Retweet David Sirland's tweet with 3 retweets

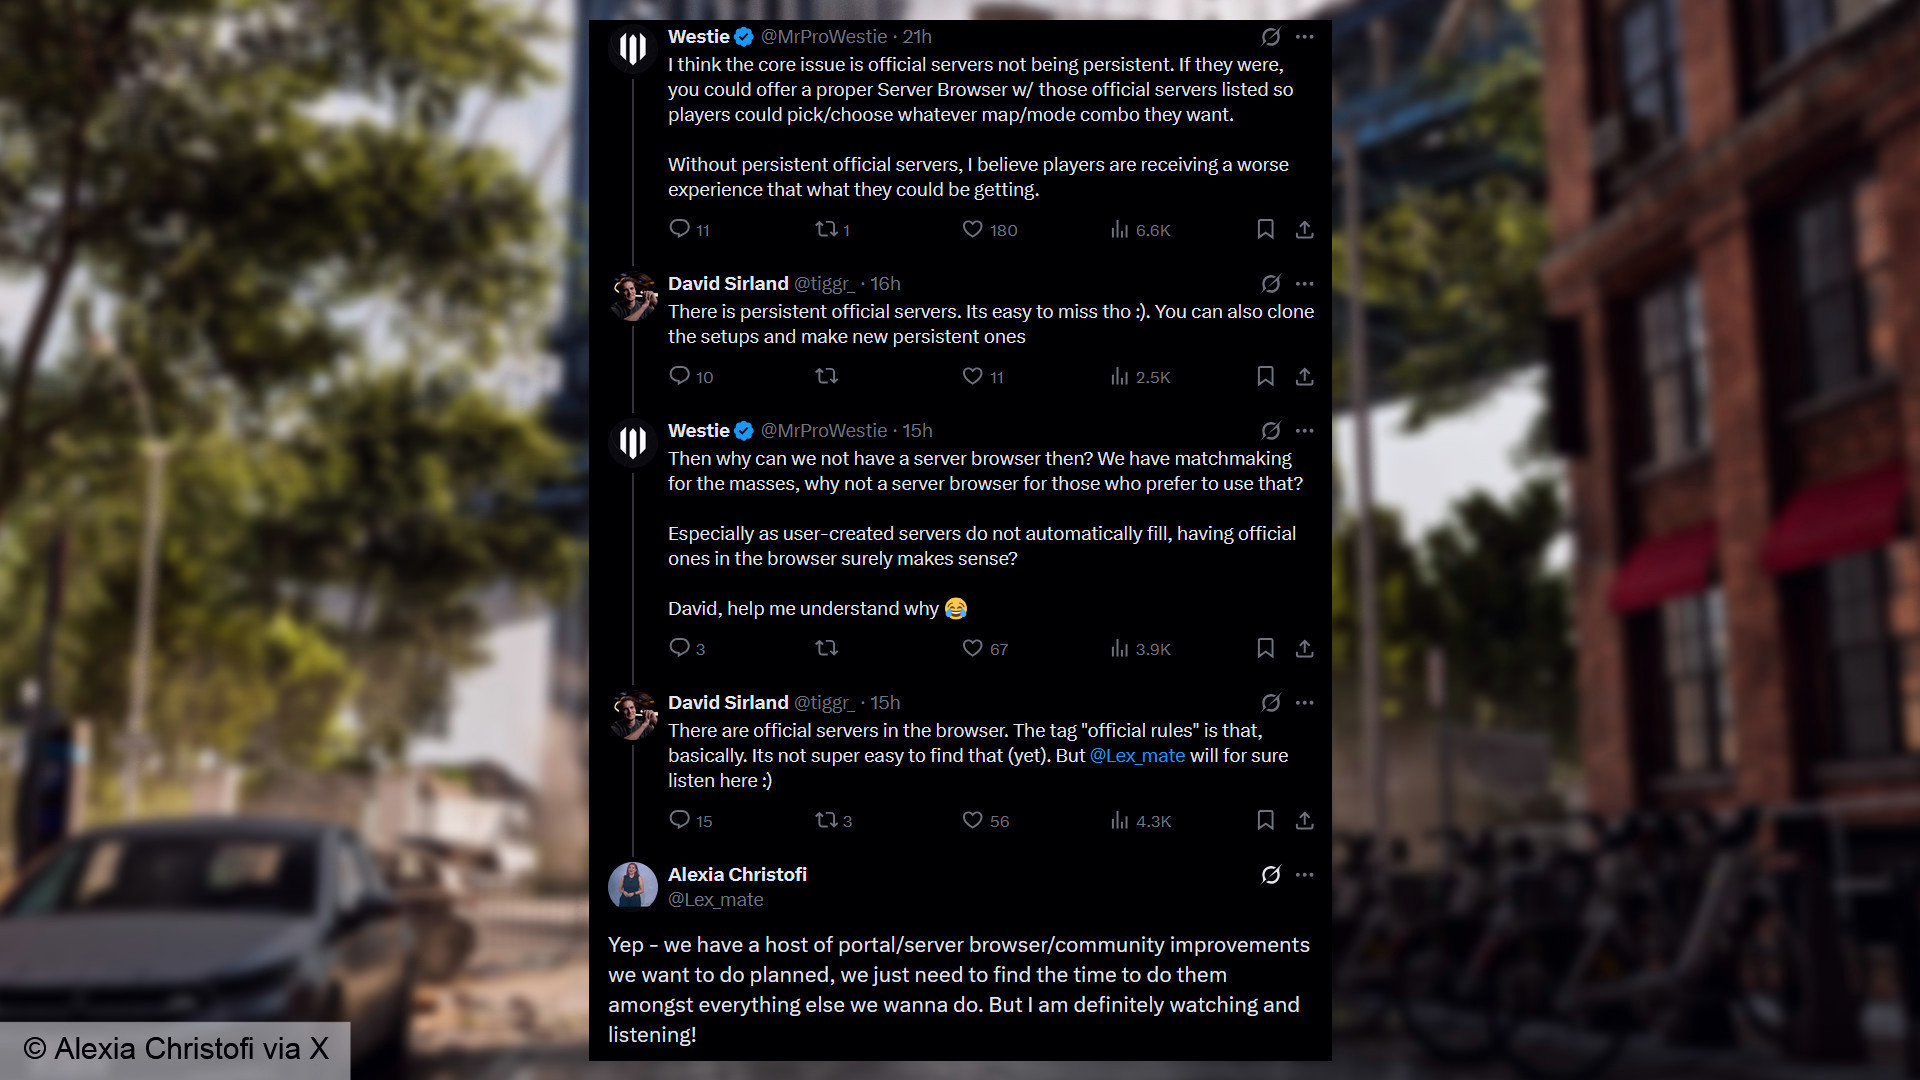[x=826, y=821]
